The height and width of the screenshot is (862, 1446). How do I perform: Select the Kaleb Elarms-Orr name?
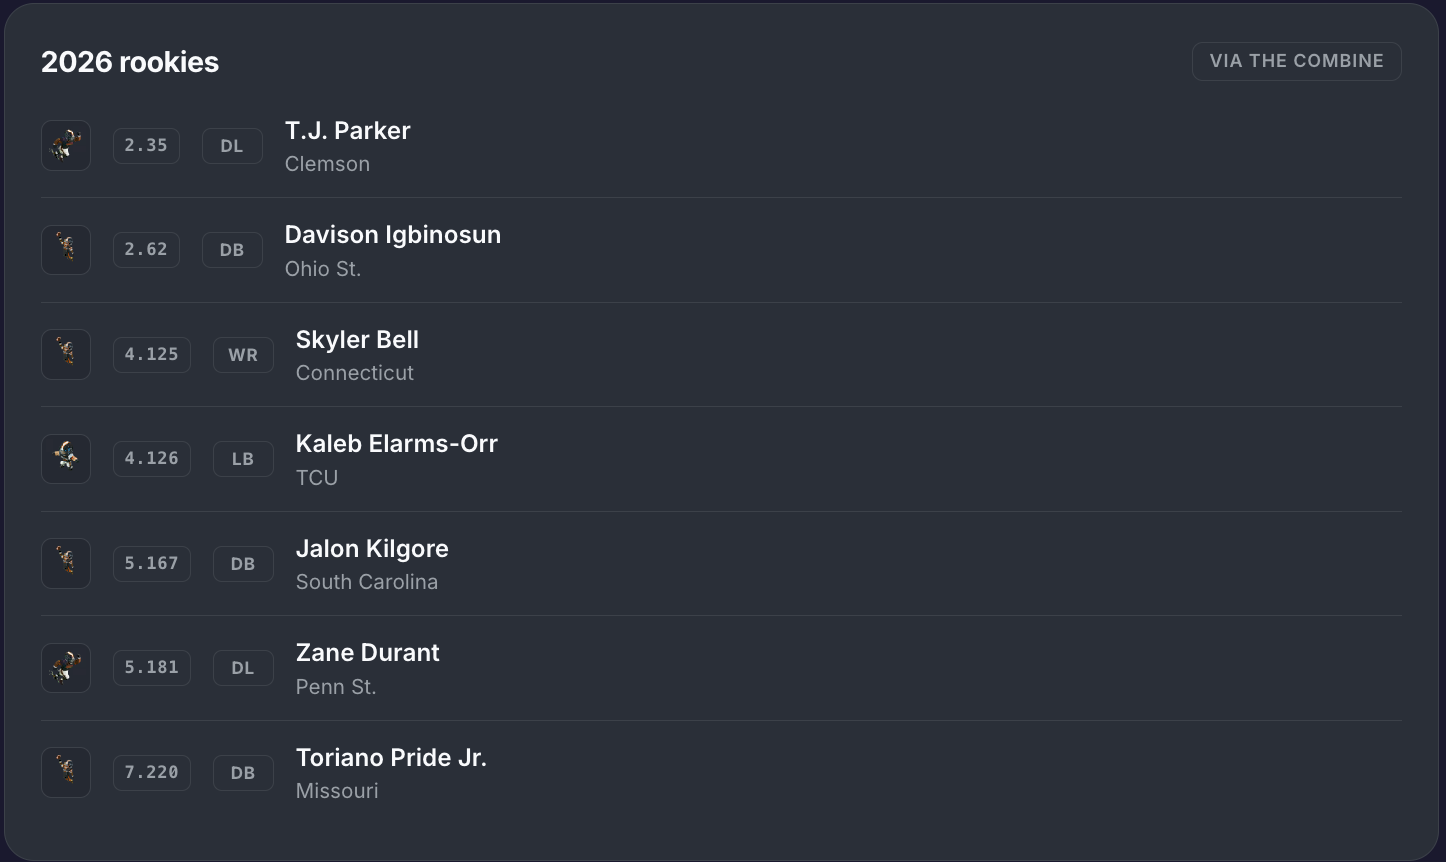pos(397,444)
